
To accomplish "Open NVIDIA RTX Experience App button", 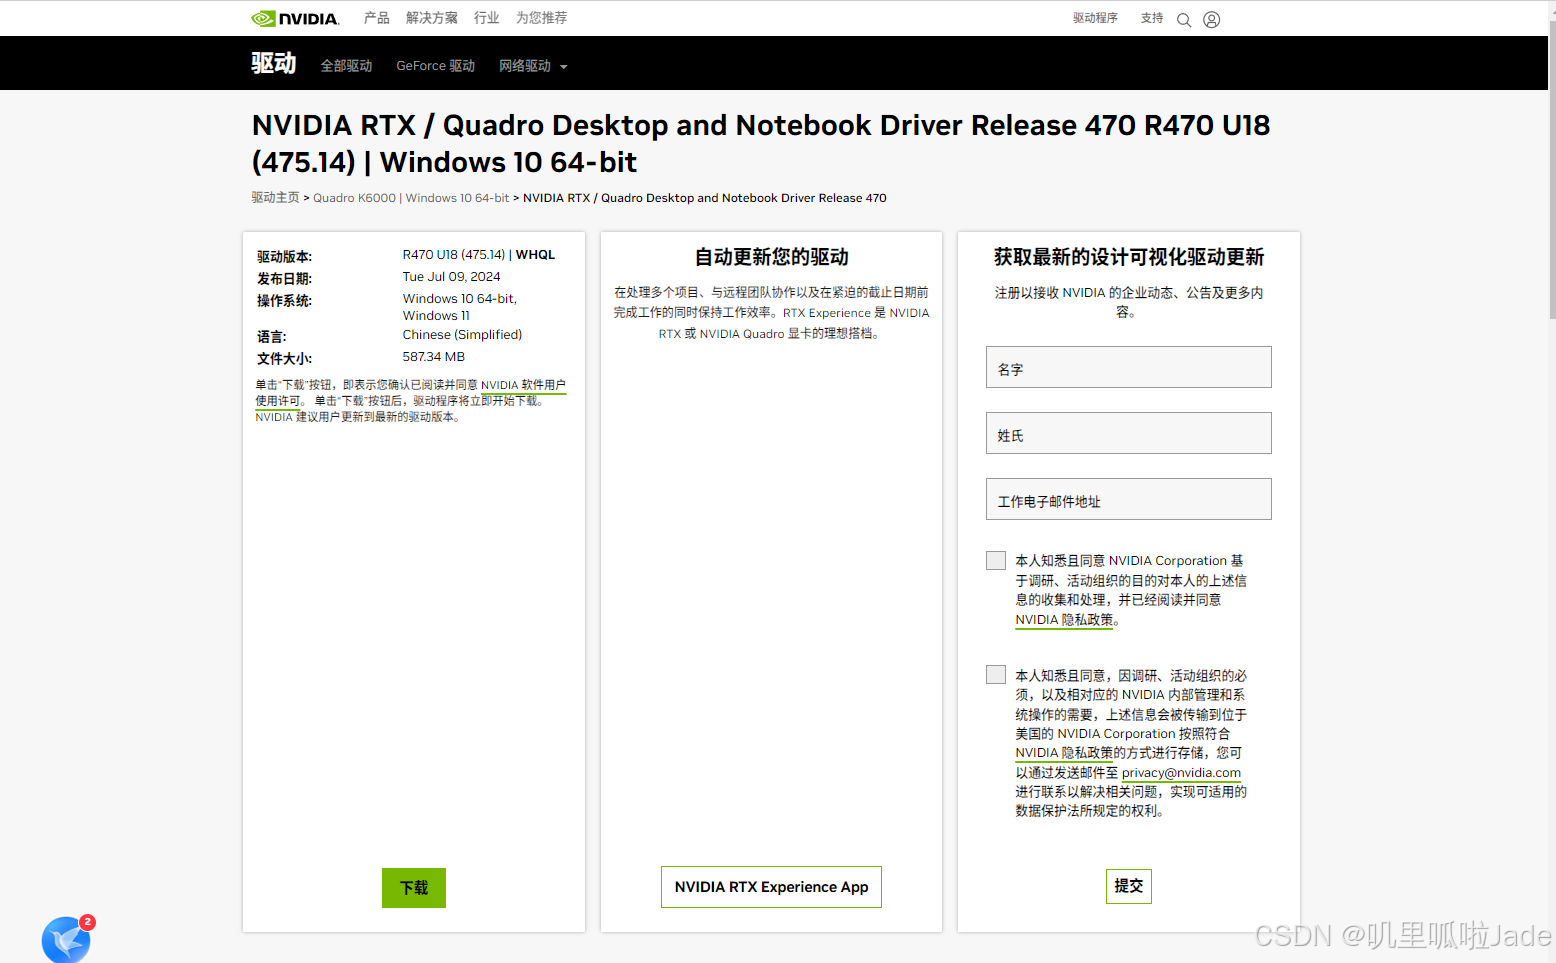I will click(771, 887).
